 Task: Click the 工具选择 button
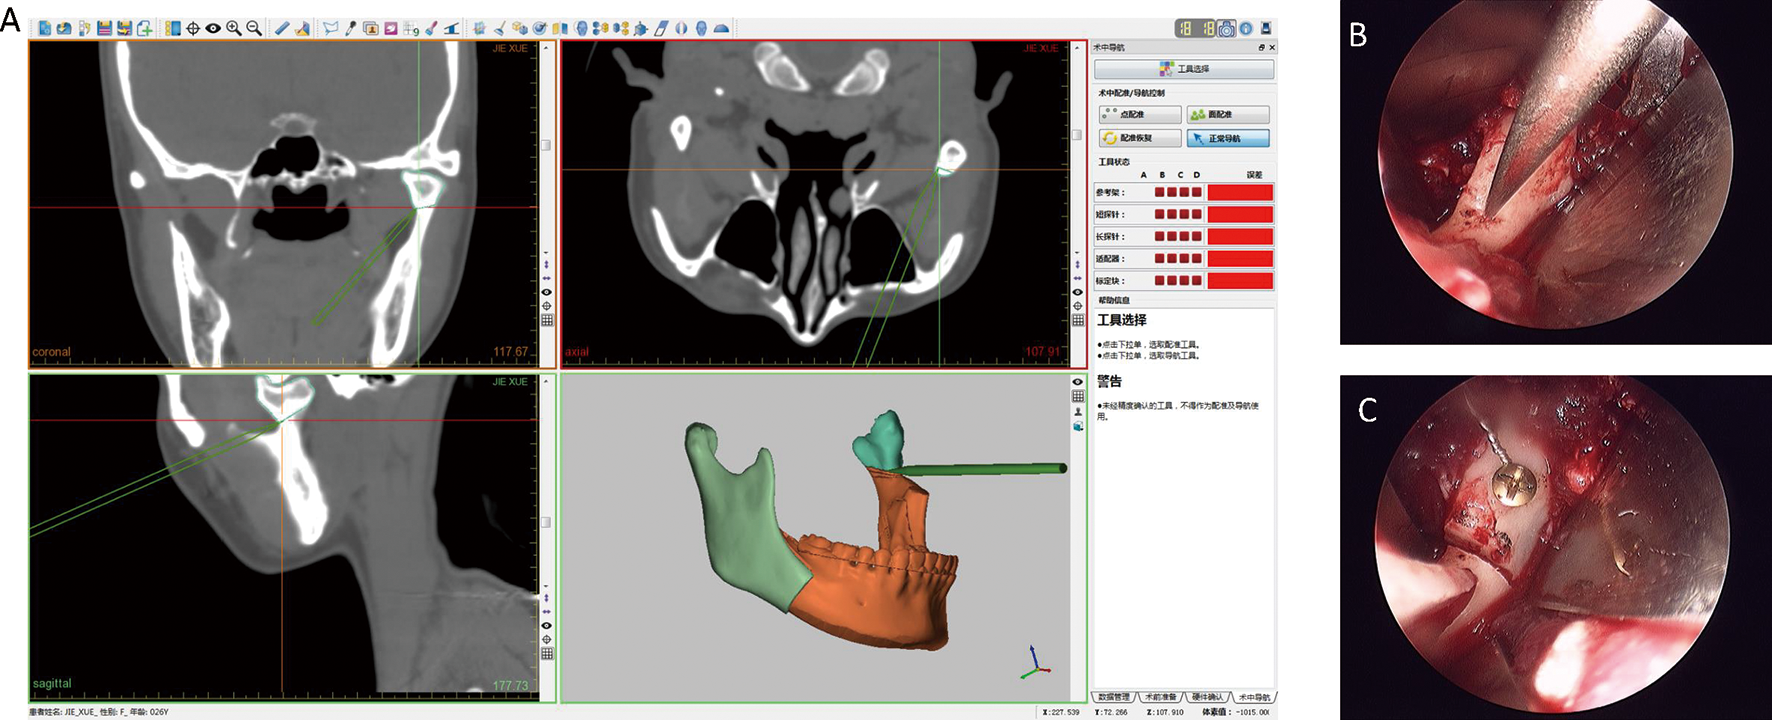1184,69
